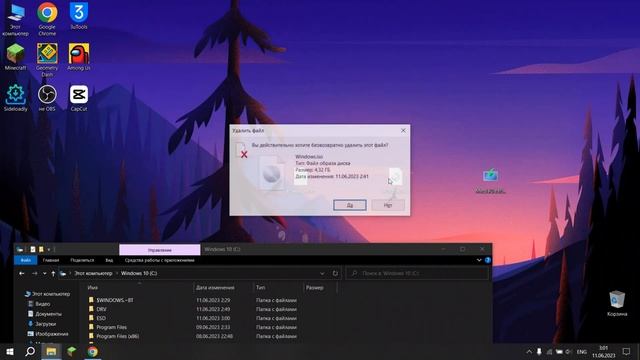The height and width of the screenshot is (360, 640).
Task: Open Explorer help question icon
Action: (487, 260)
